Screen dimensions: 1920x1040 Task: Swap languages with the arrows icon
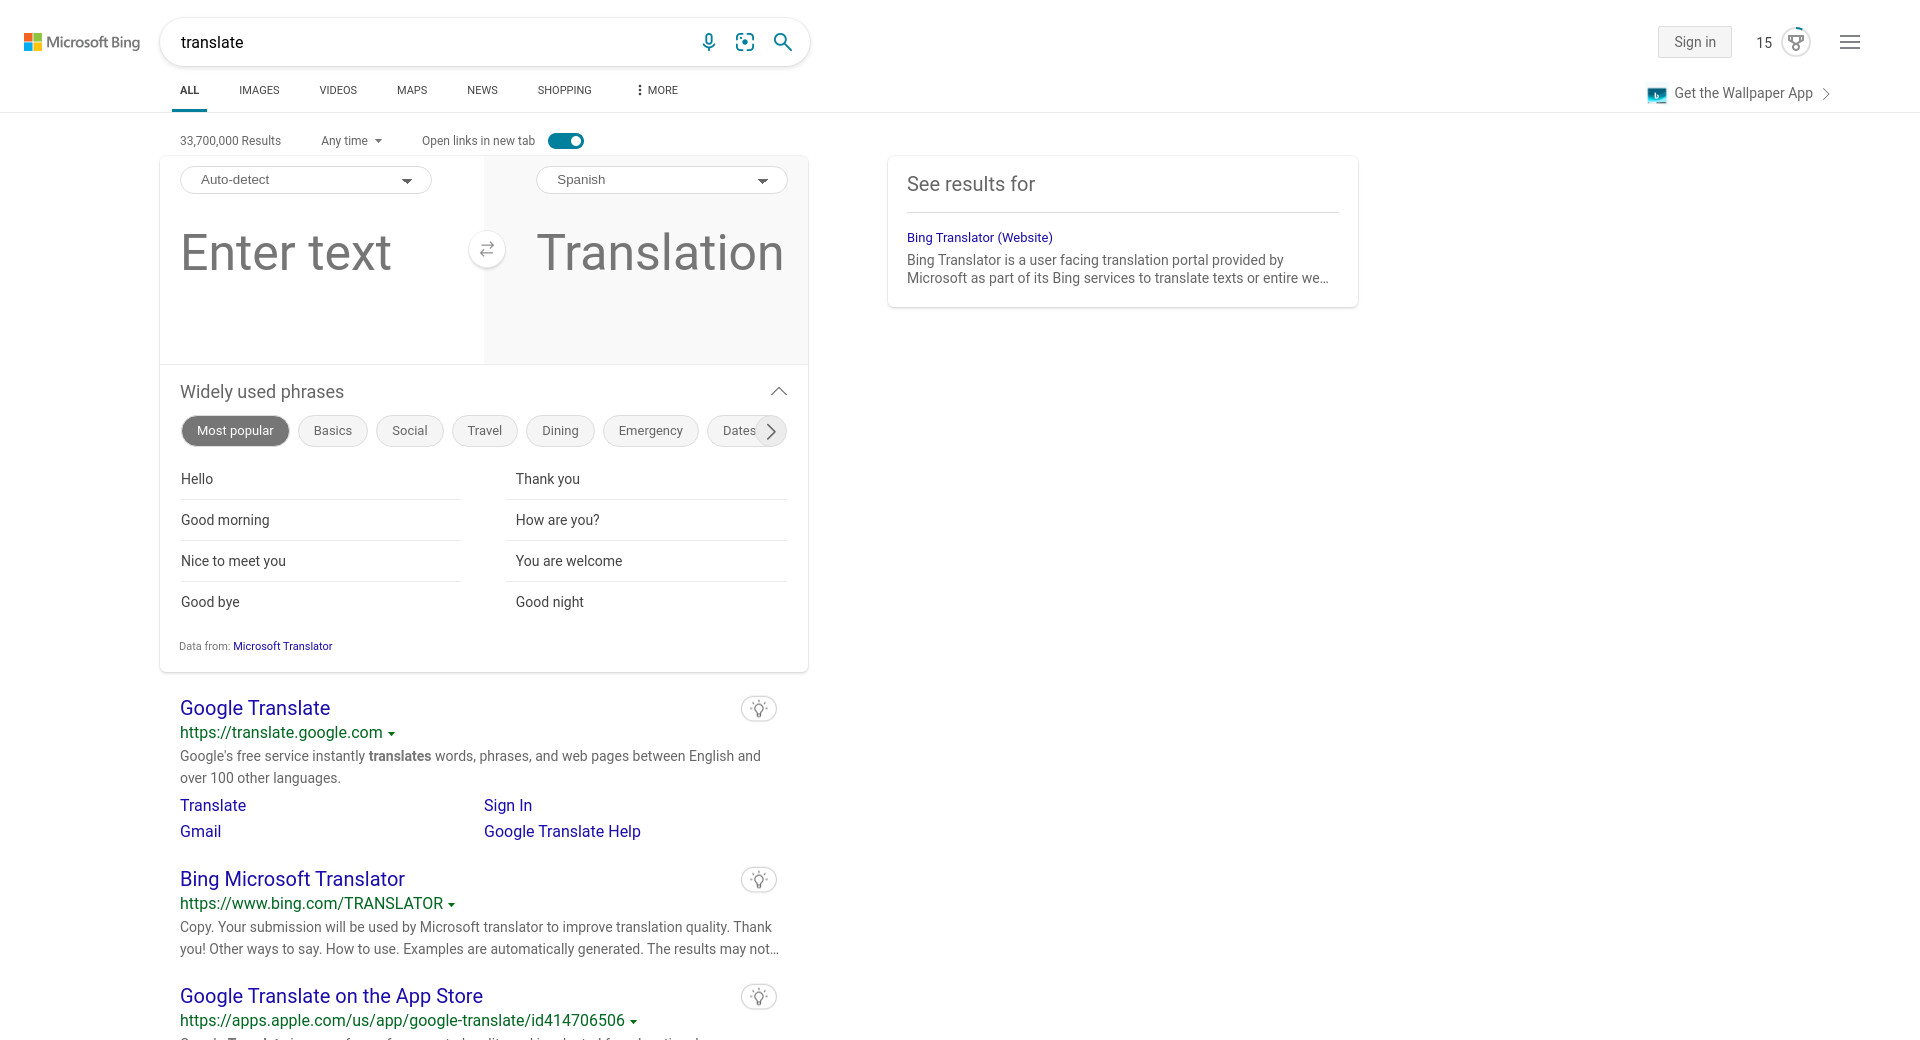point(487,250)
